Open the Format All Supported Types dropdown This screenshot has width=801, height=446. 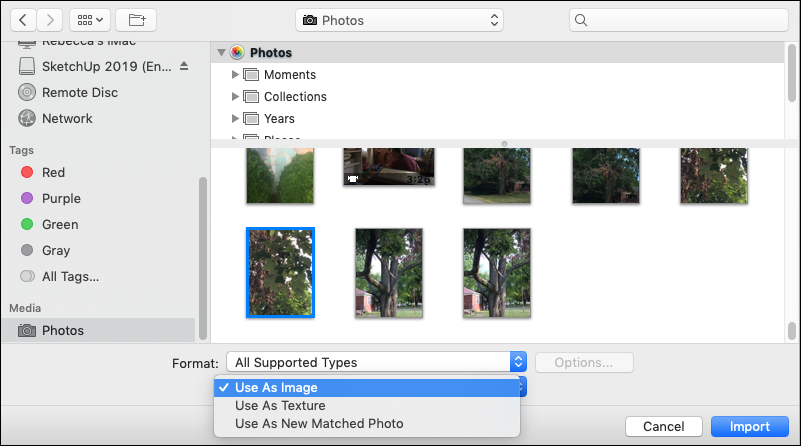(x=376, y=362)
